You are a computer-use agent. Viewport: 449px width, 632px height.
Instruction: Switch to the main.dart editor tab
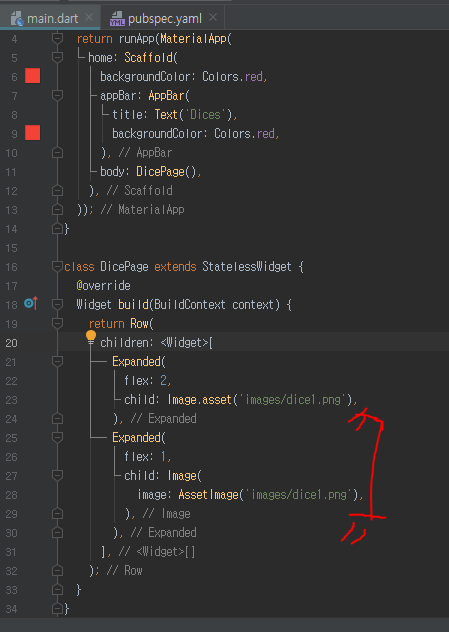(50, 18)
